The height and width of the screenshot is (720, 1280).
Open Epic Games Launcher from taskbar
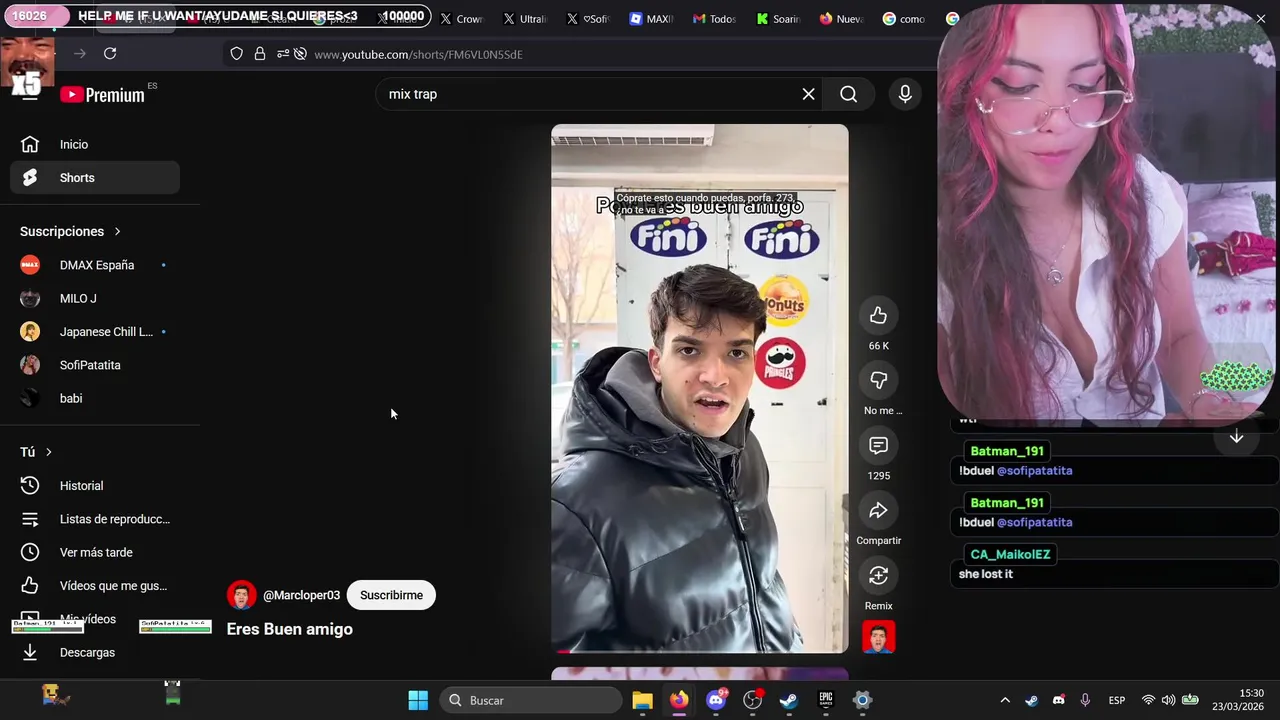[x=826, y=700]
